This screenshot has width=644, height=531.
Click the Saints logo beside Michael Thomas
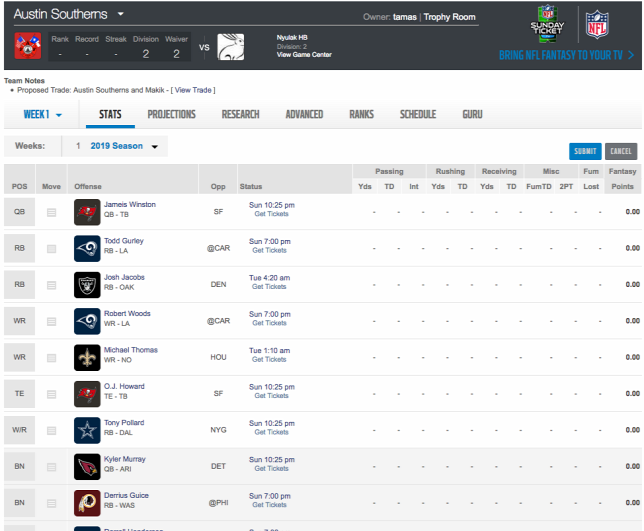point(87,358)
